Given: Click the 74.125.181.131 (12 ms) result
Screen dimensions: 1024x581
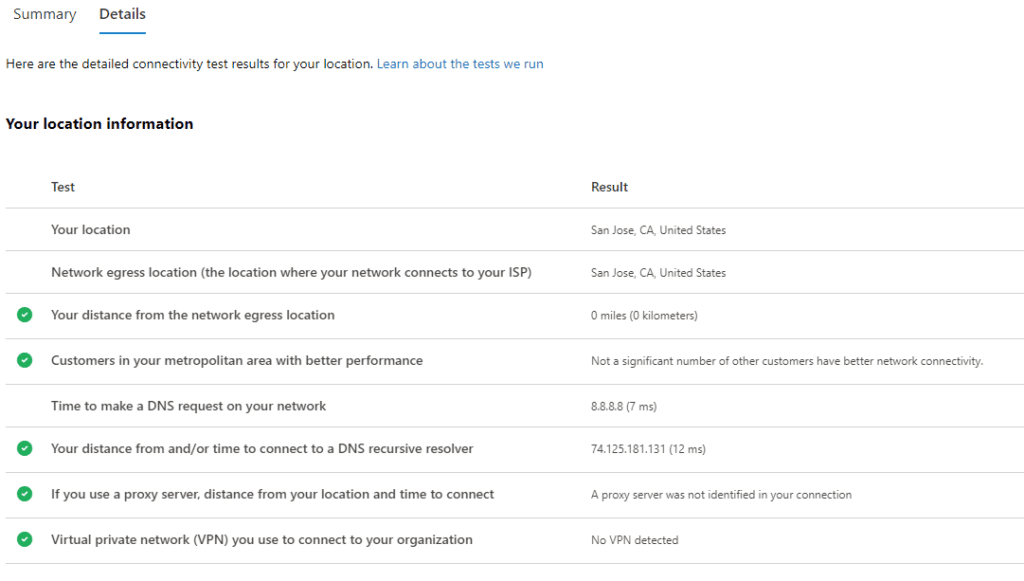Looking at the screenshot, I should point(648,450).
